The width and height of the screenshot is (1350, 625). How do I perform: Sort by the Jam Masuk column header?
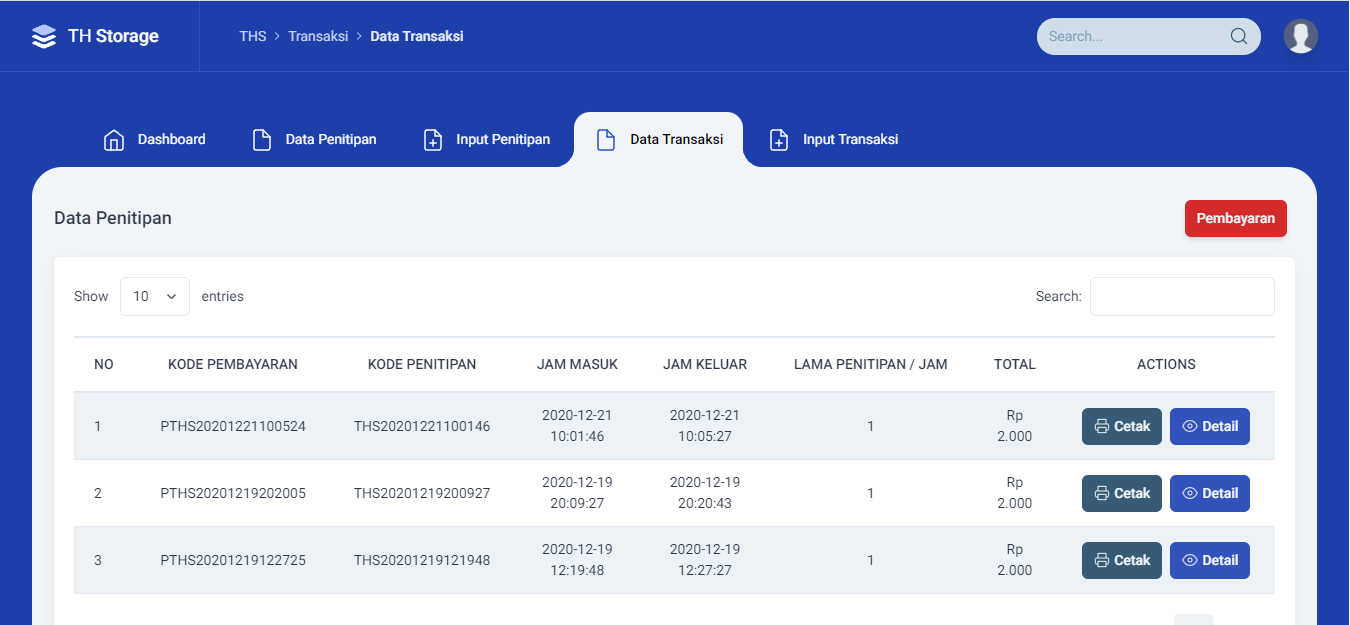coord(577,365)
